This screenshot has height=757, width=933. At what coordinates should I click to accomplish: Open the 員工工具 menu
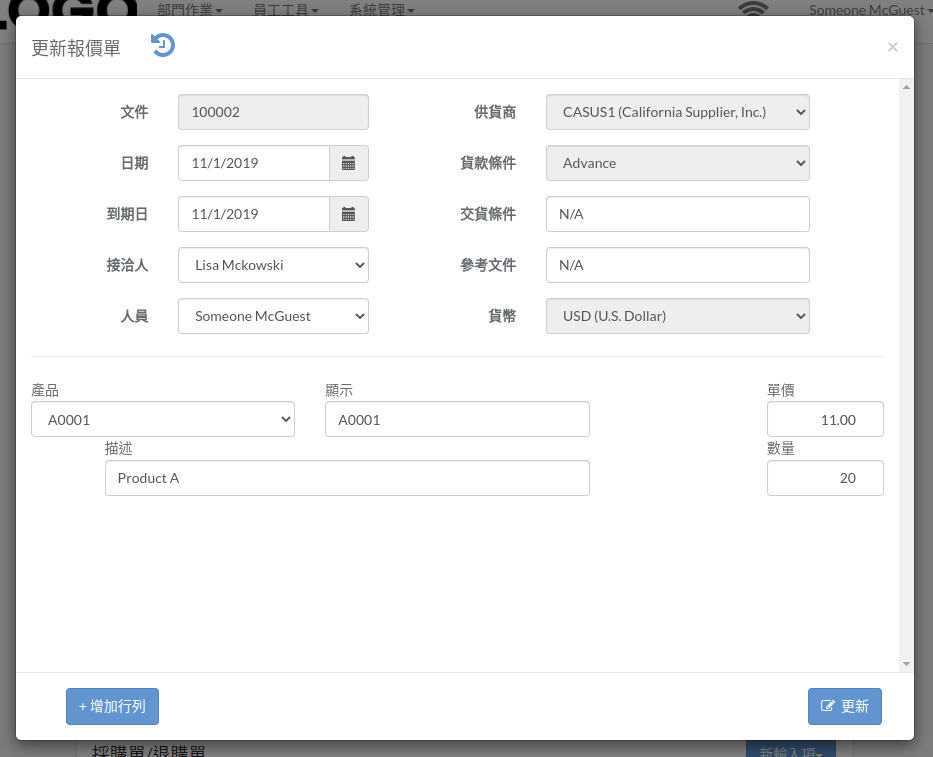click(x=286, y=9)
